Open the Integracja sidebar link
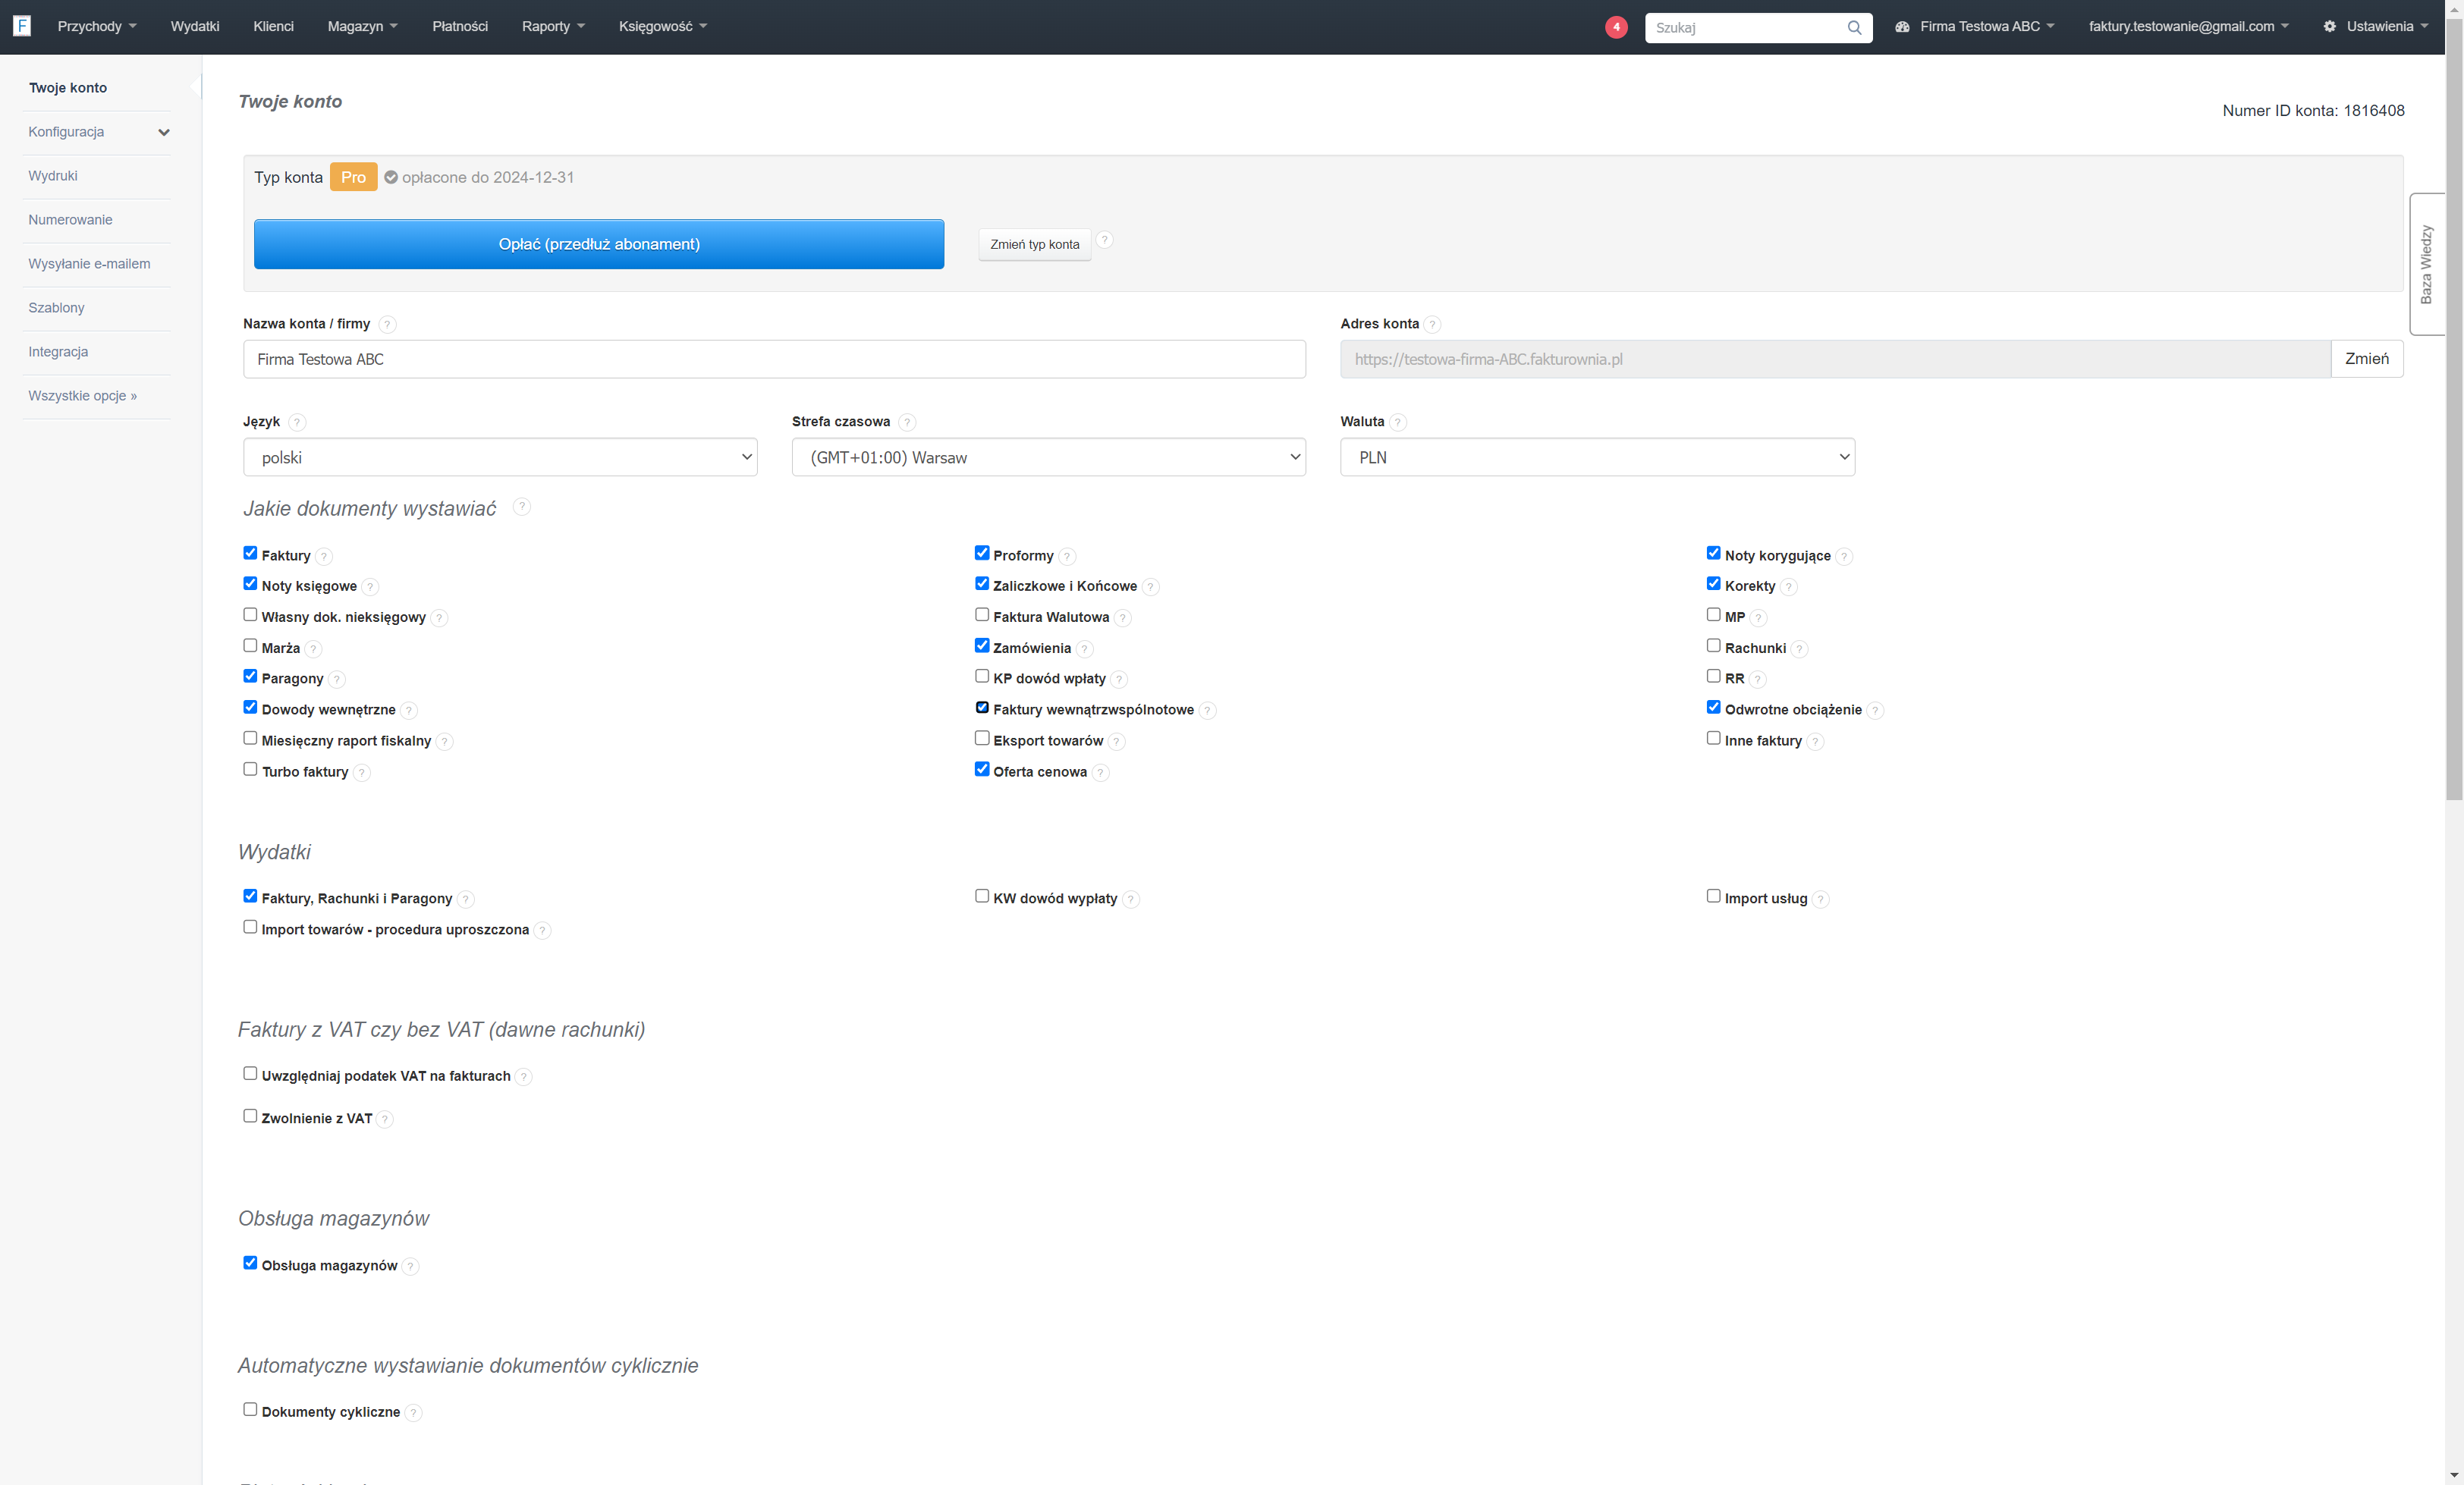 click(x=58, y=352)
